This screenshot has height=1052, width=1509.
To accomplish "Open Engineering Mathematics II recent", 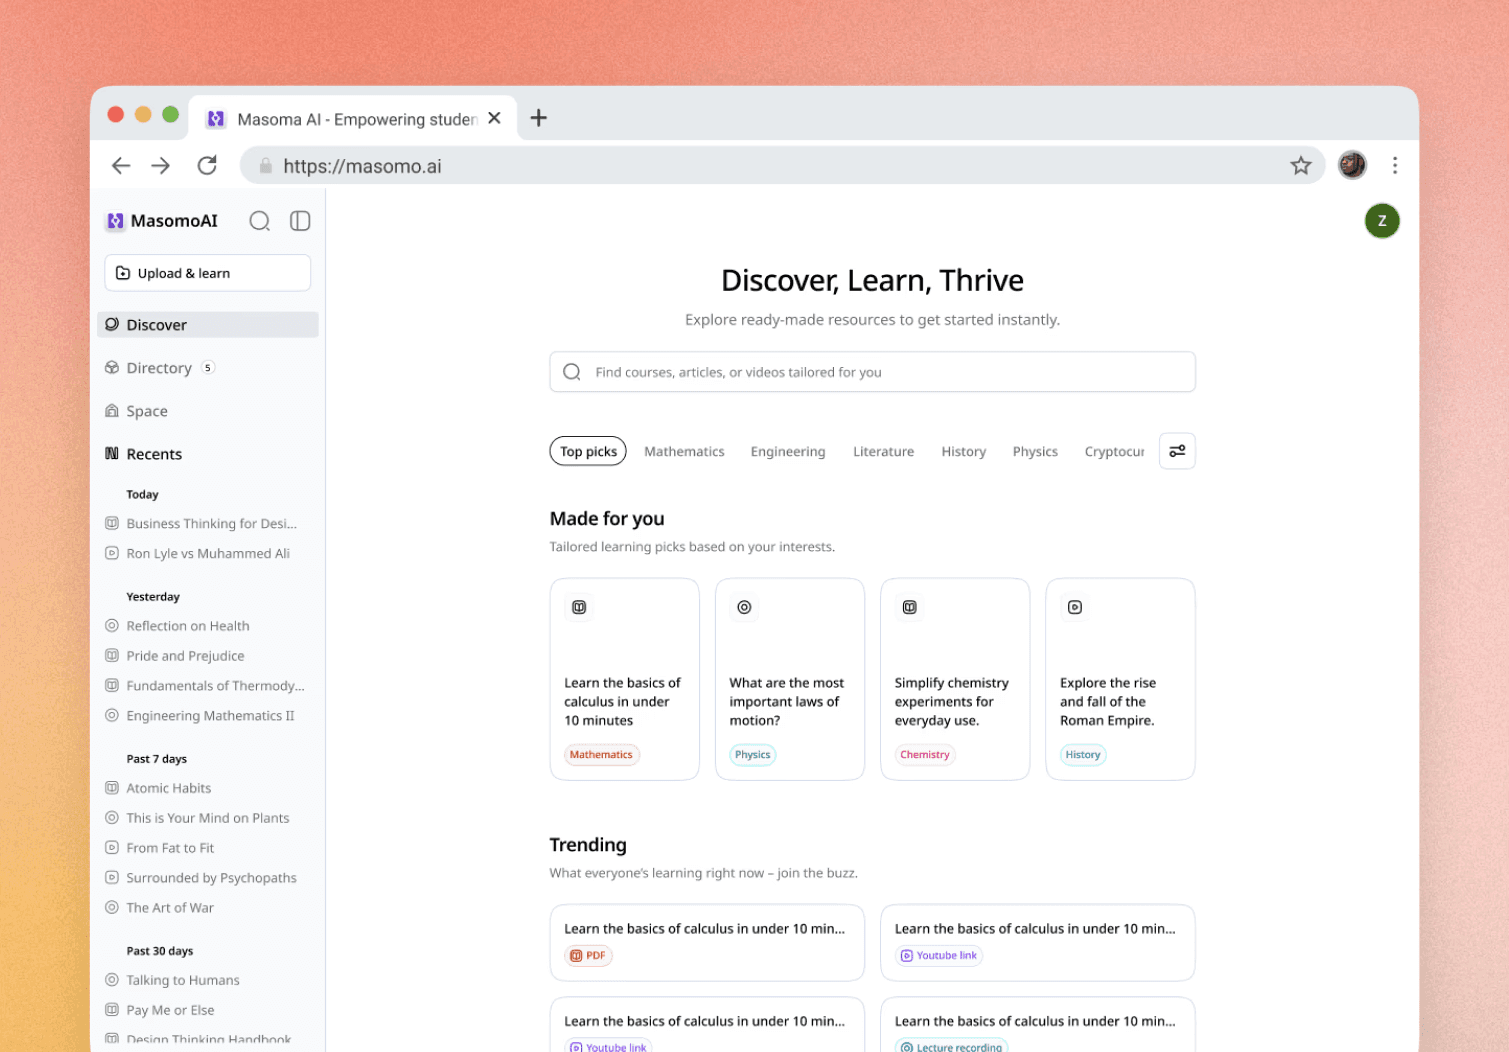I will pos(200,716).
